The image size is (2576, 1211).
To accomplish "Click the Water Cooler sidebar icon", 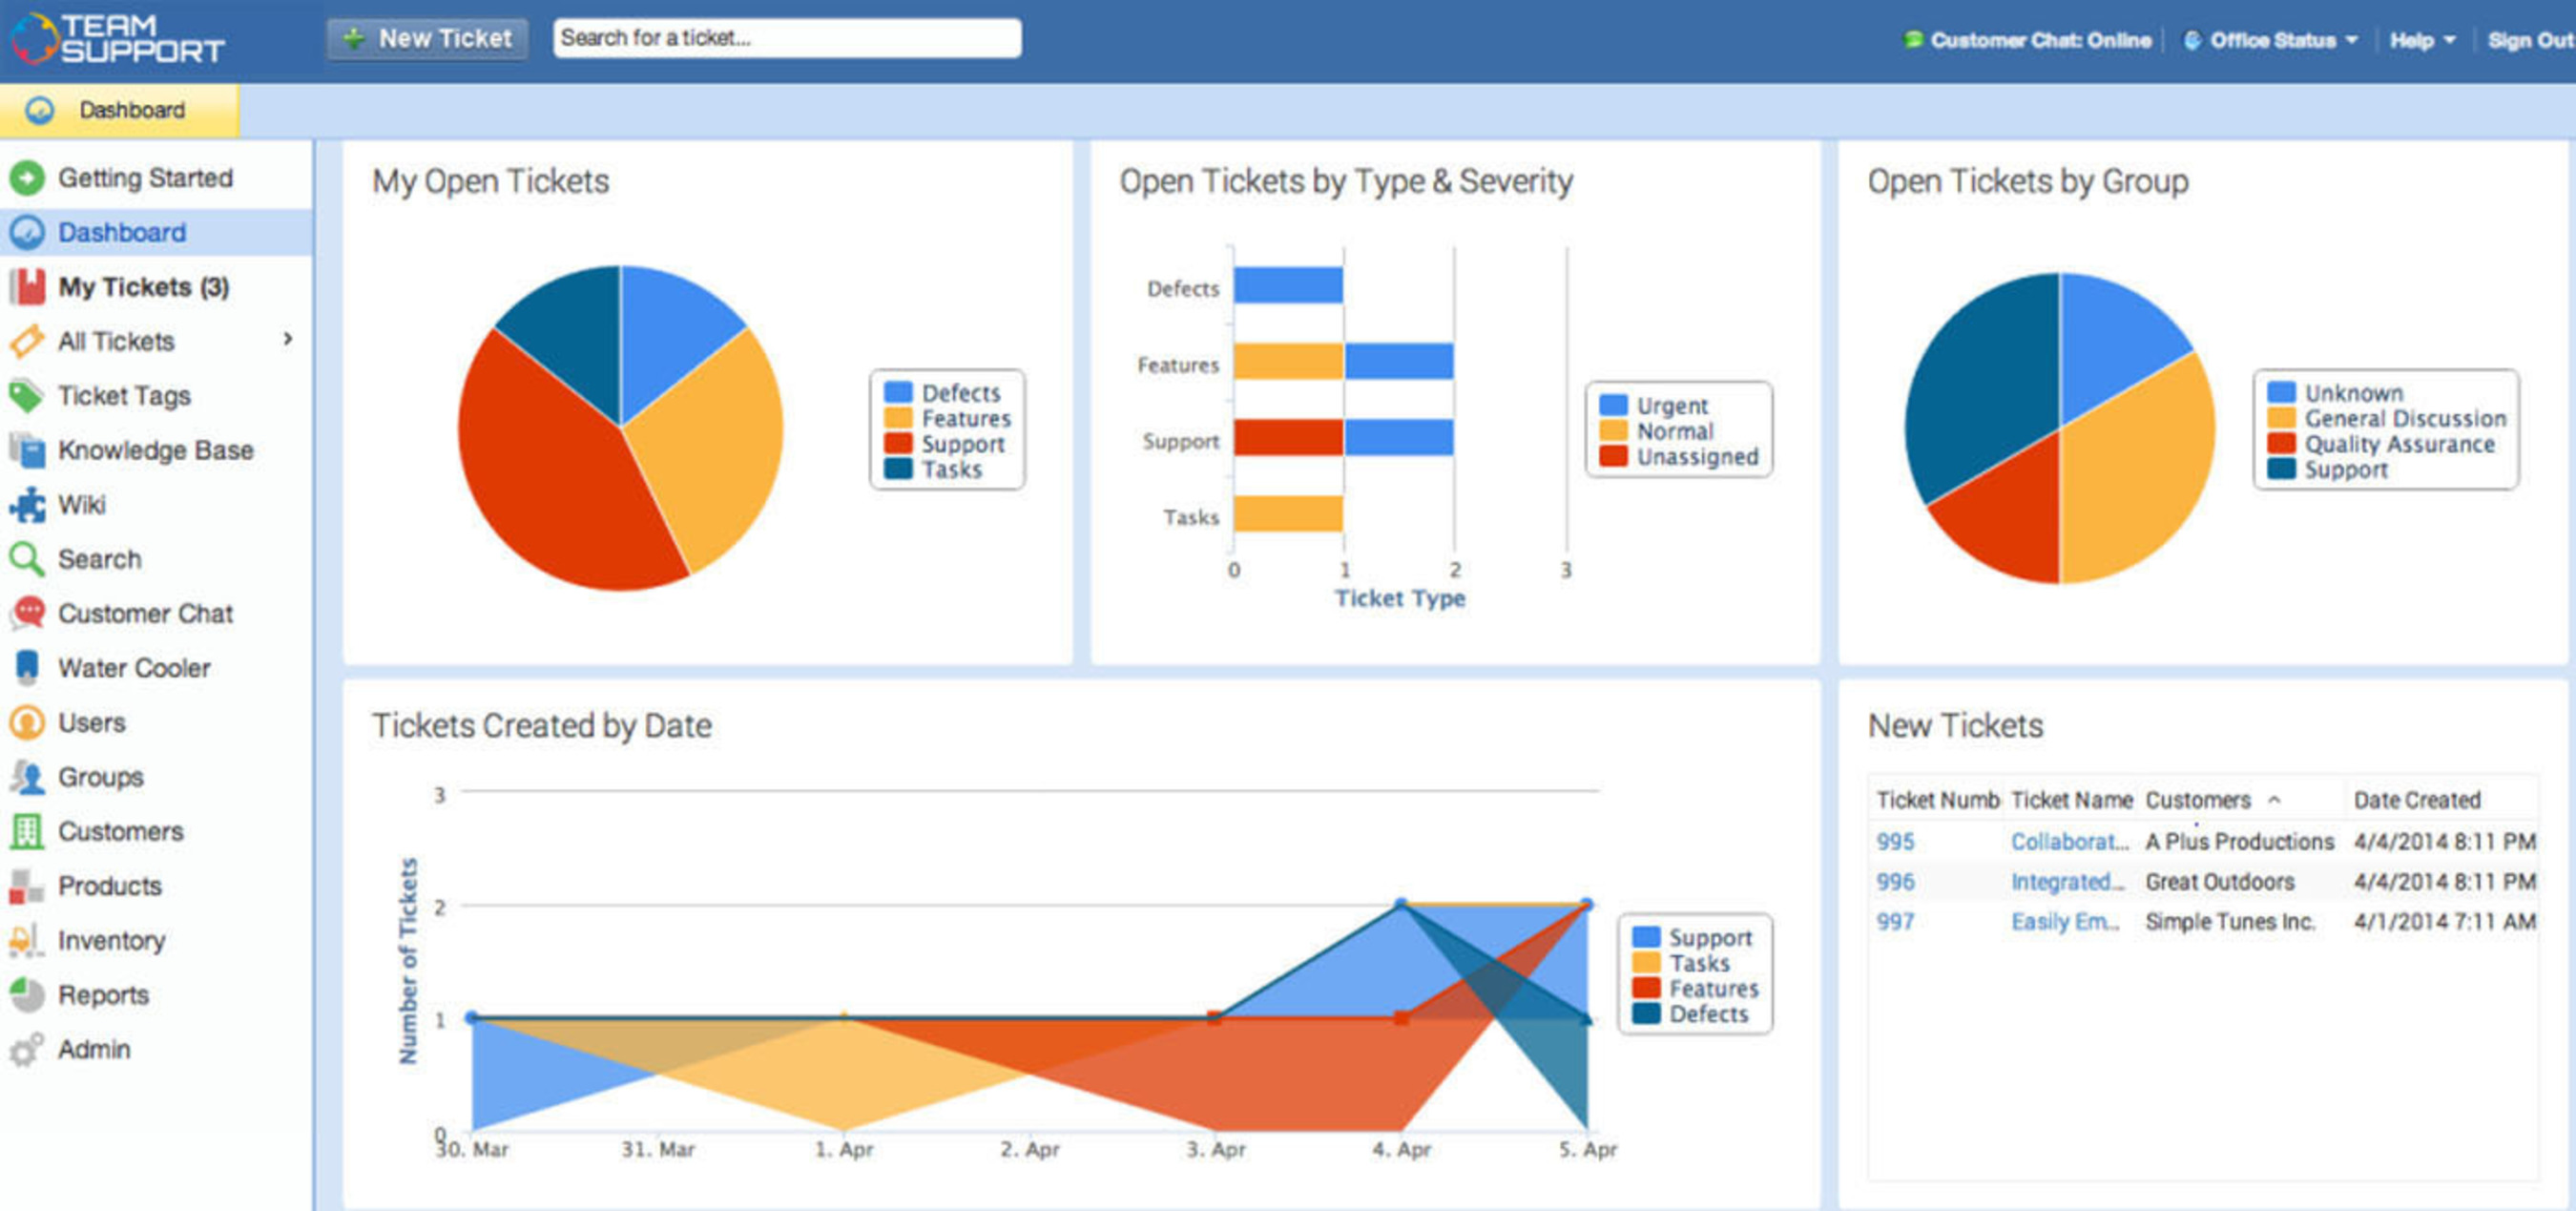I will [28, 668].
